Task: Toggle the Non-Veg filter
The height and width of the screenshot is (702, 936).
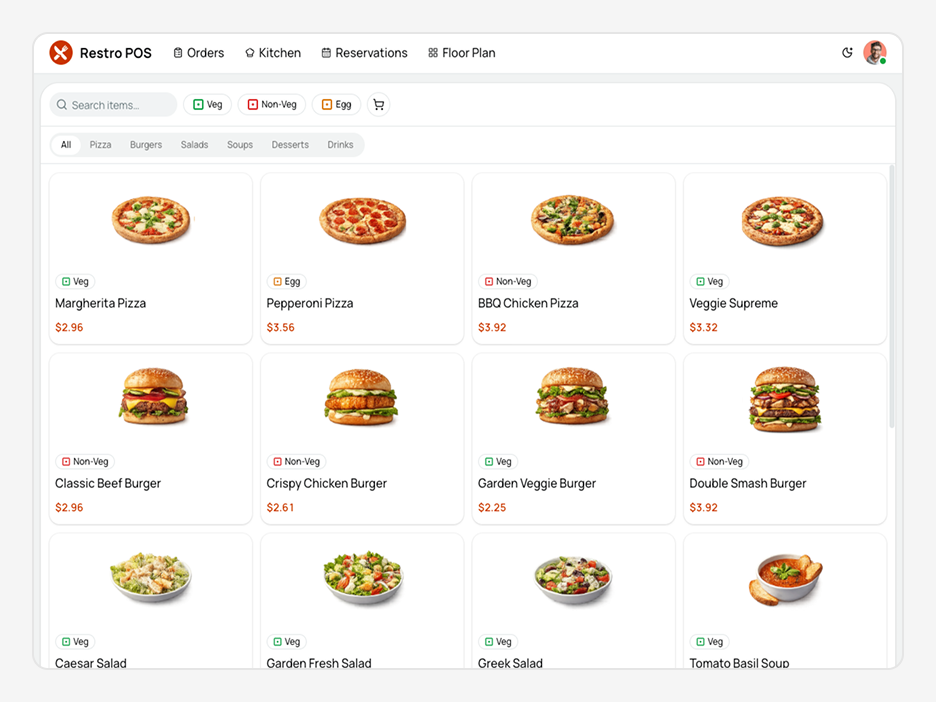Action: (x=272, y=104)
